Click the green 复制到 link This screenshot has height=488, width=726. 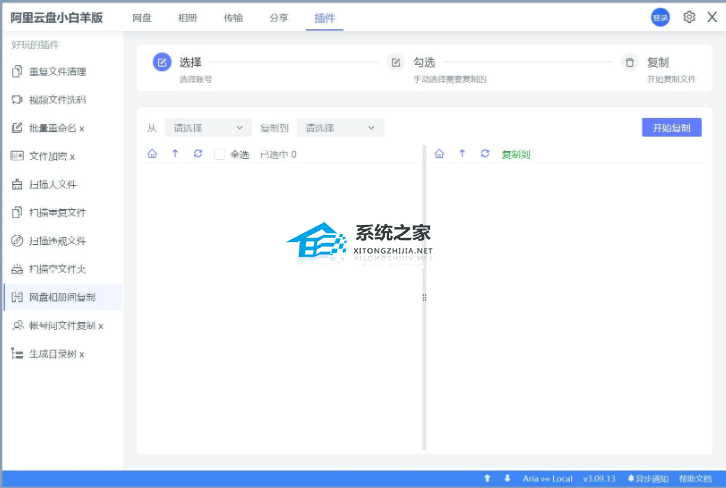coord(516,155)
